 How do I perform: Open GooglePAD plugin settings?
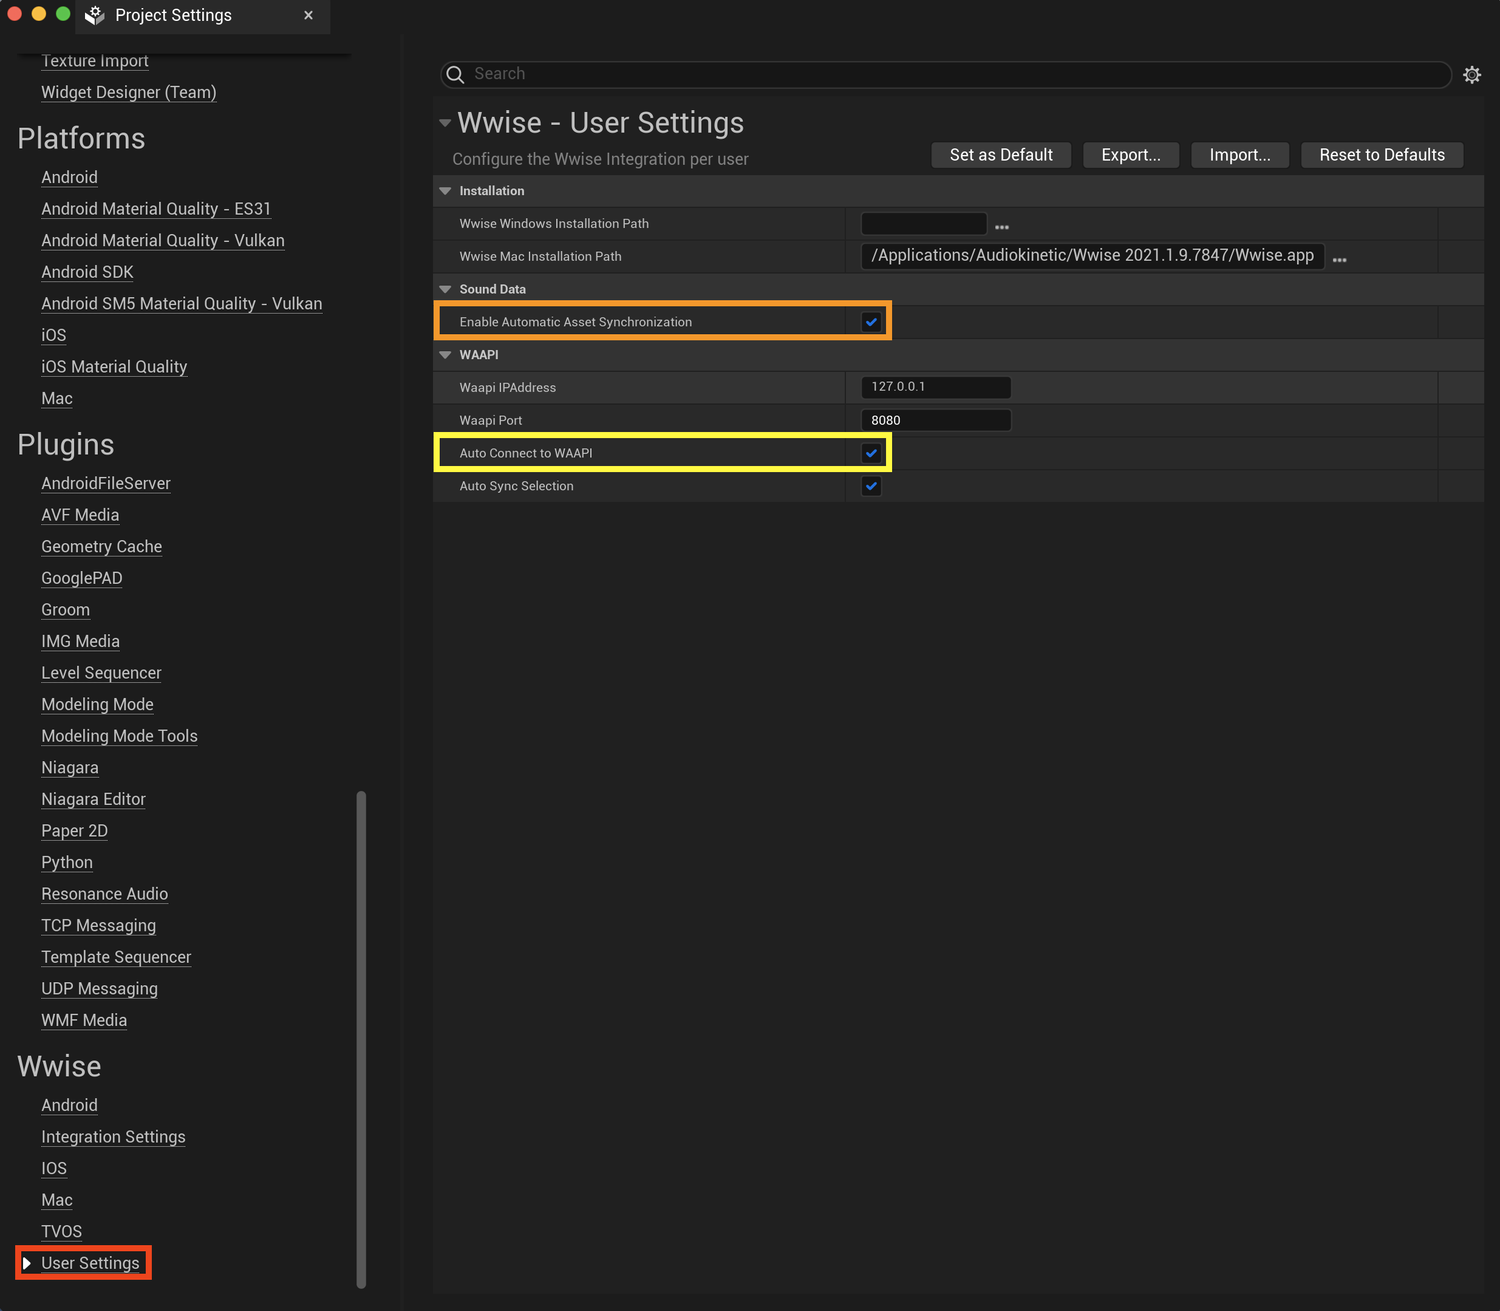(82, 578)
